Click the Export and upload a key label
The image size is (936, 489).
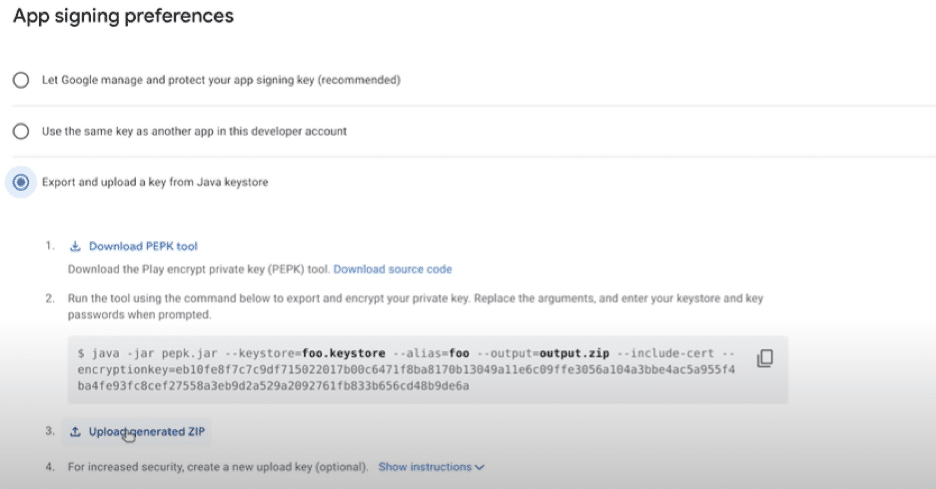click(154, 182)
